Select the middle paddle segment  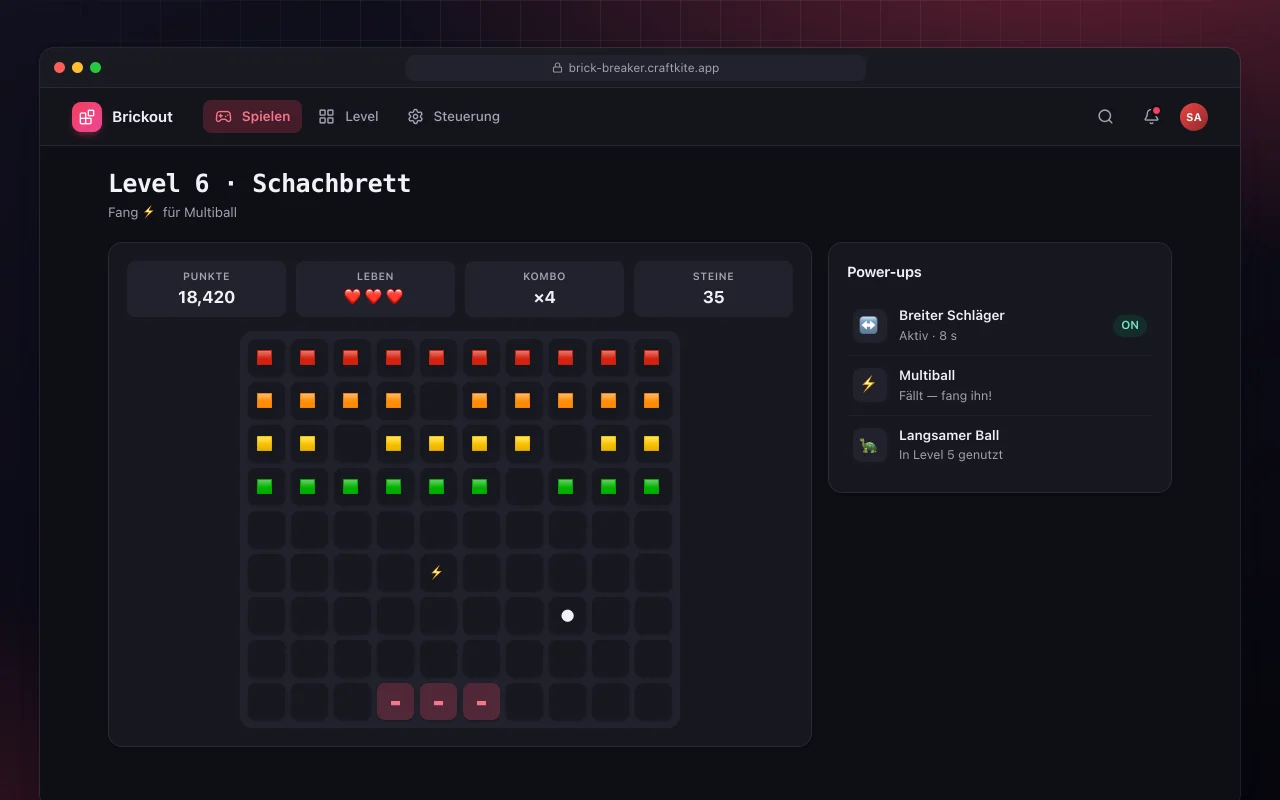click(x=438, y=702)
